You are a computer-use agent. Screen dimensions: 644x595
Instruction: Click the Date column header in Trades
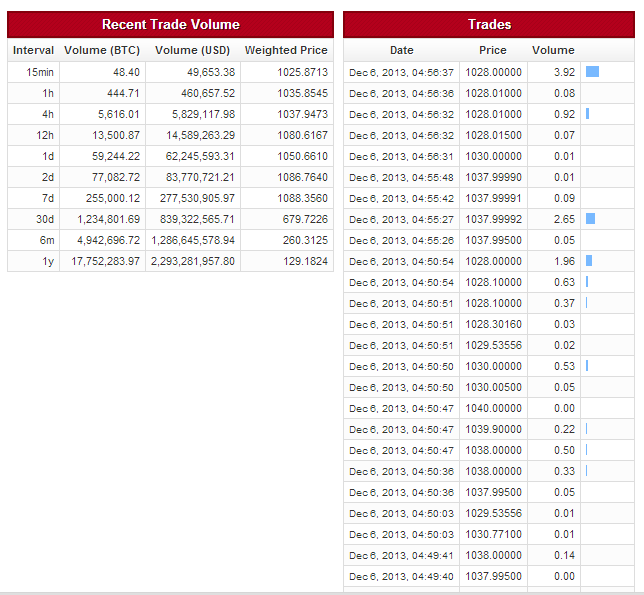coord(401,50)
